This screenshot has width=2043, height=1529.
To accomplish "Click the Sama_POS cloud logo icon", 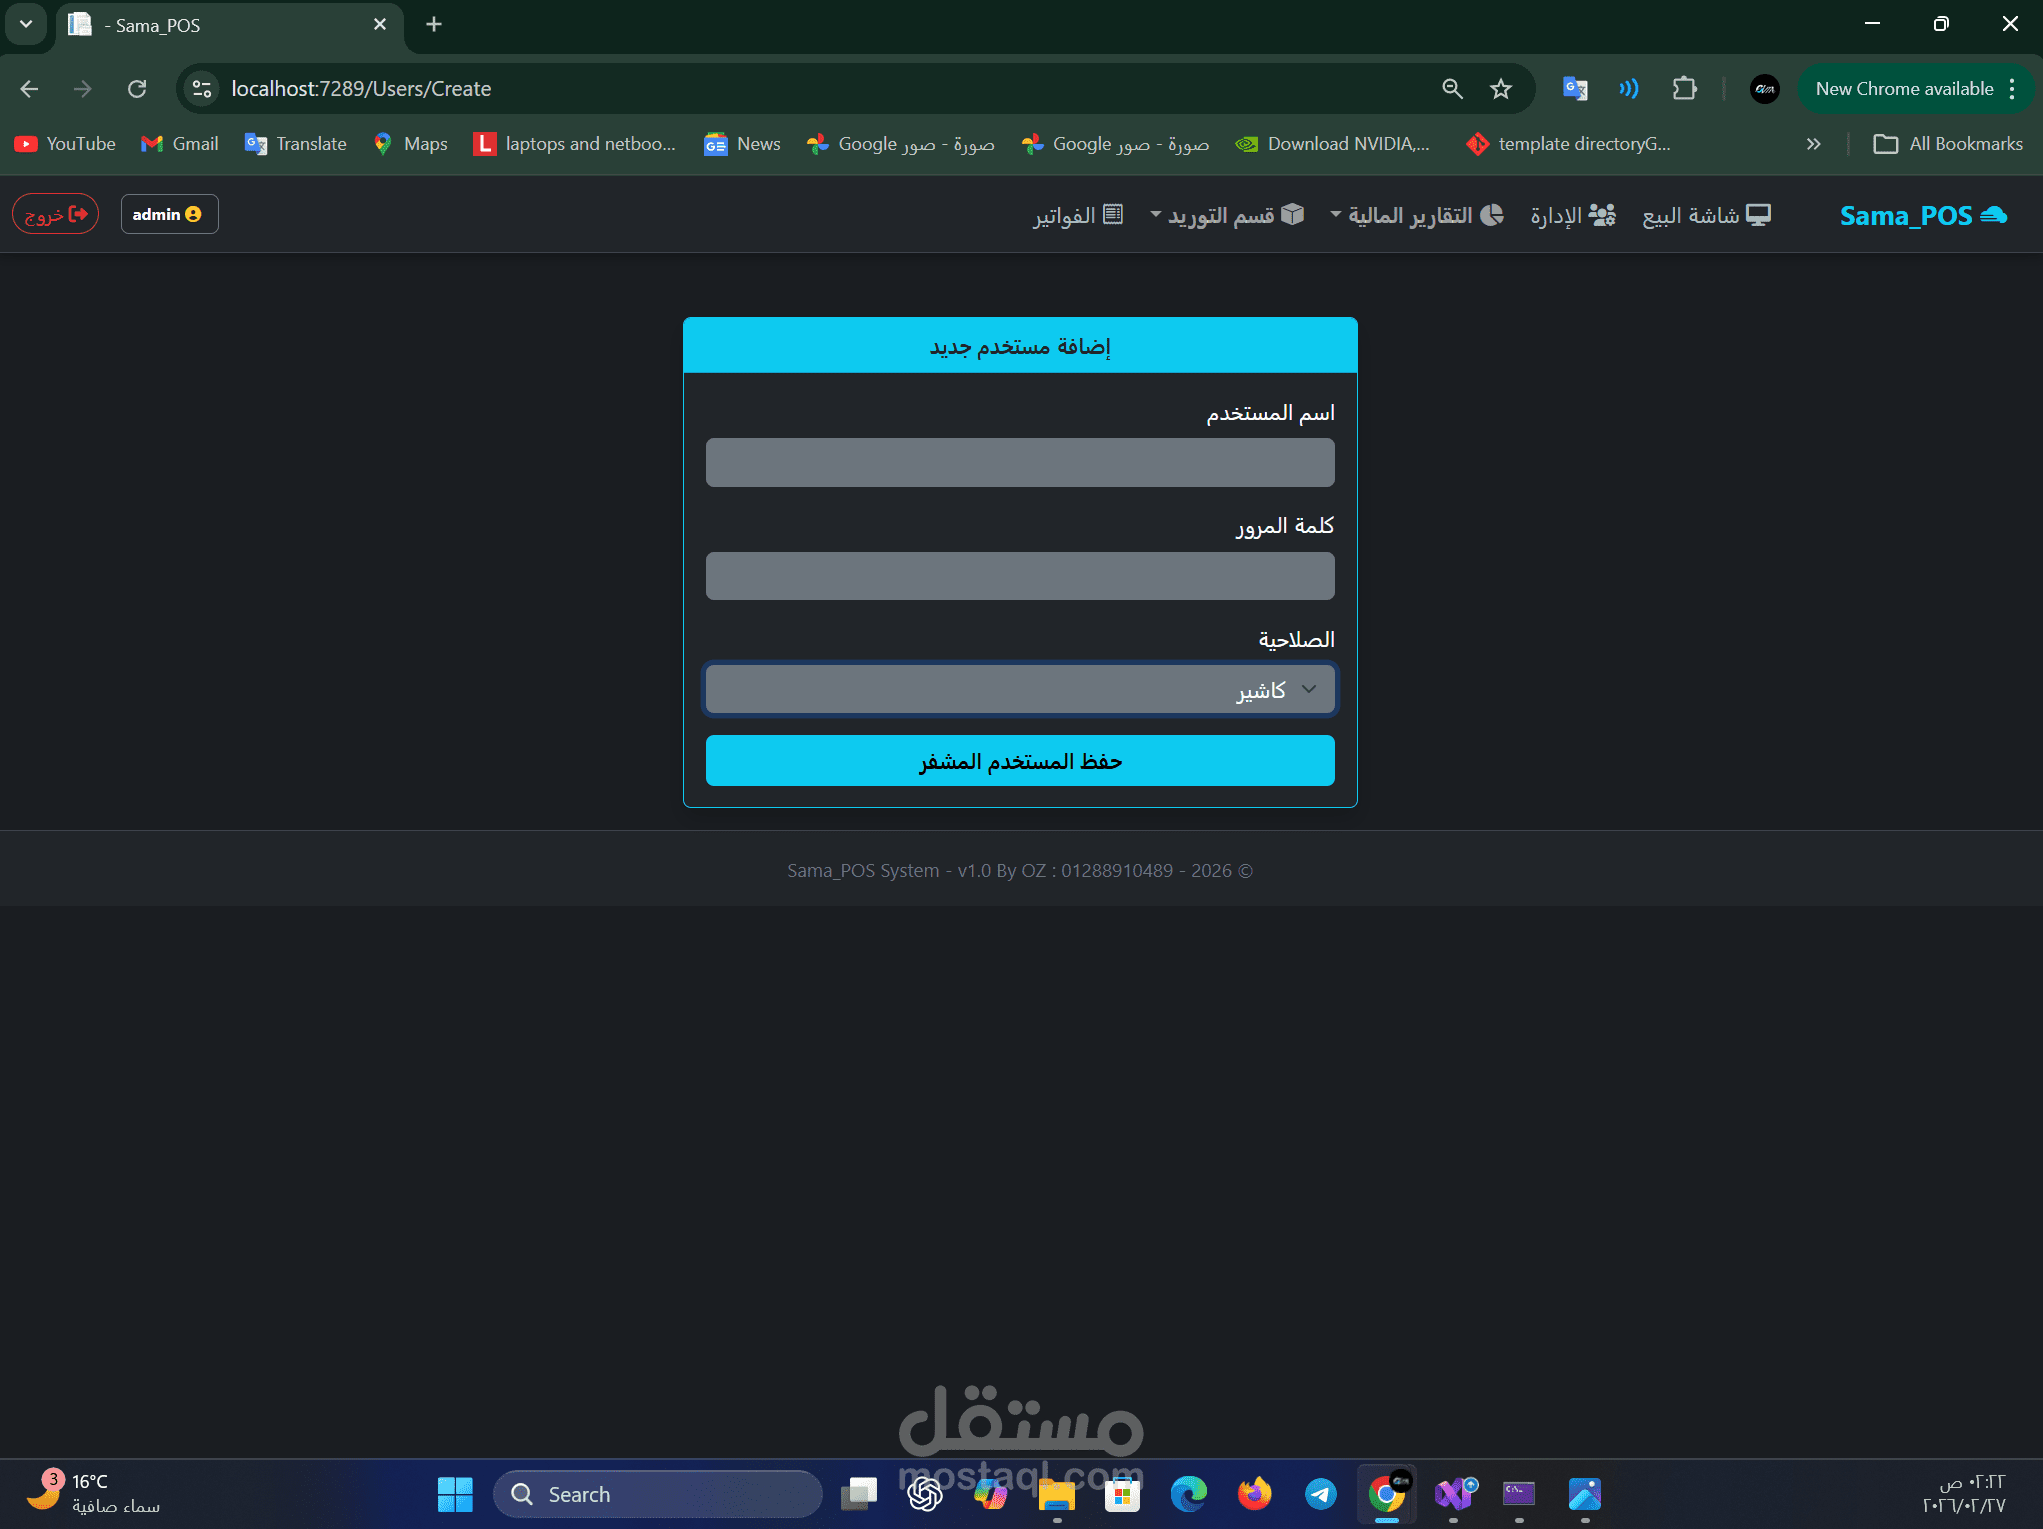I will [1994, 215].
